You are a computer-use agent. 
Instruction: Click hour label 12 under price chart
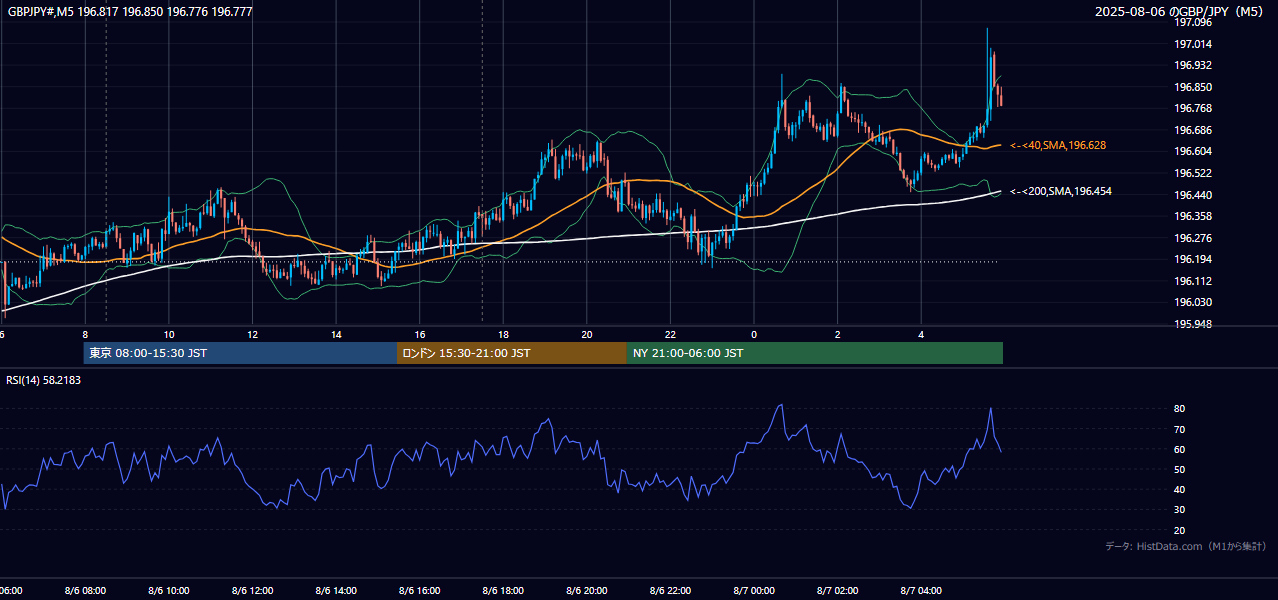pyautogui.click(x=253, y=334)
